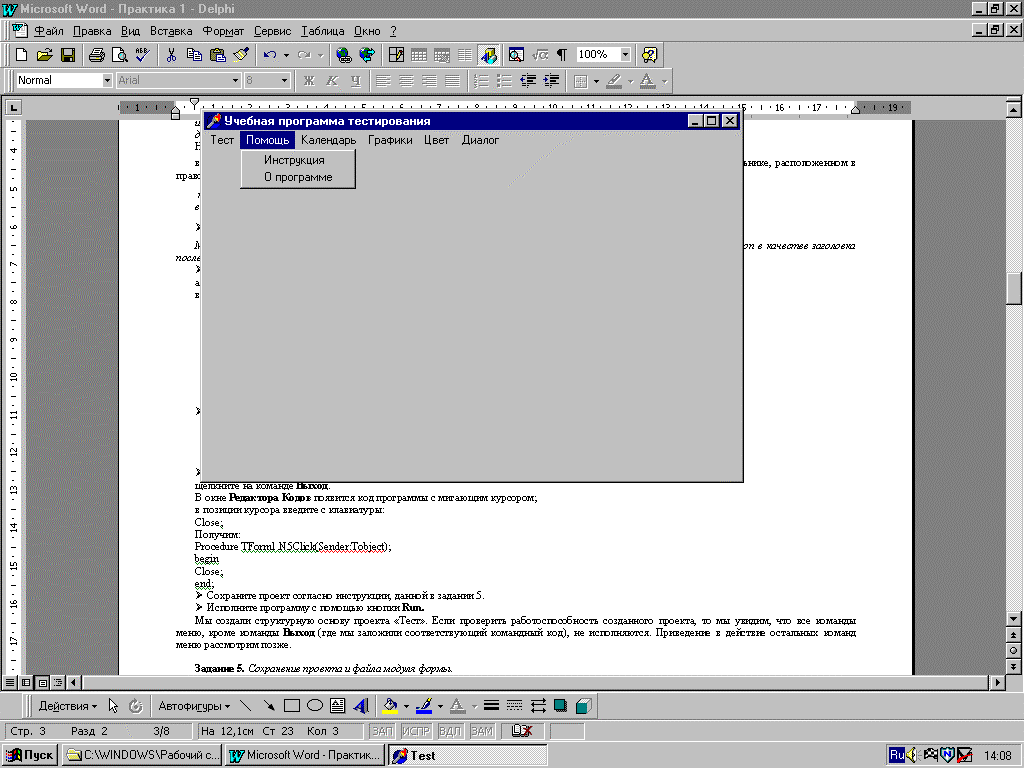
Task: Click the Columns icon
Action: [464, 55]
